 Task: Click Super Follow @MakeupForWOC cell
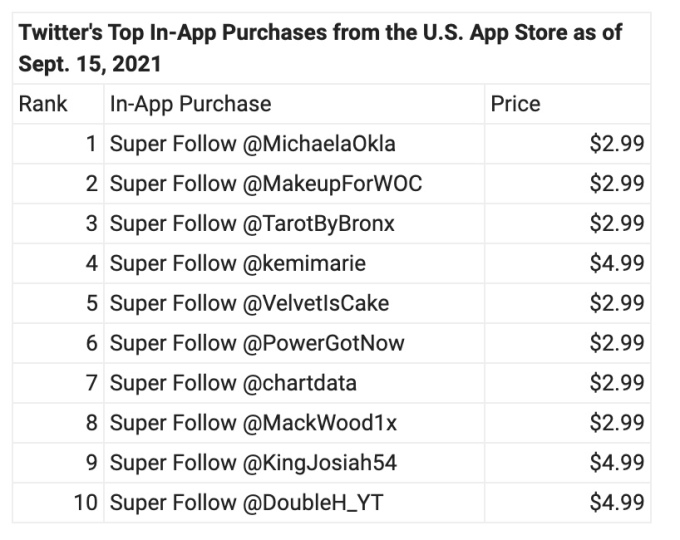coord(265,184)
